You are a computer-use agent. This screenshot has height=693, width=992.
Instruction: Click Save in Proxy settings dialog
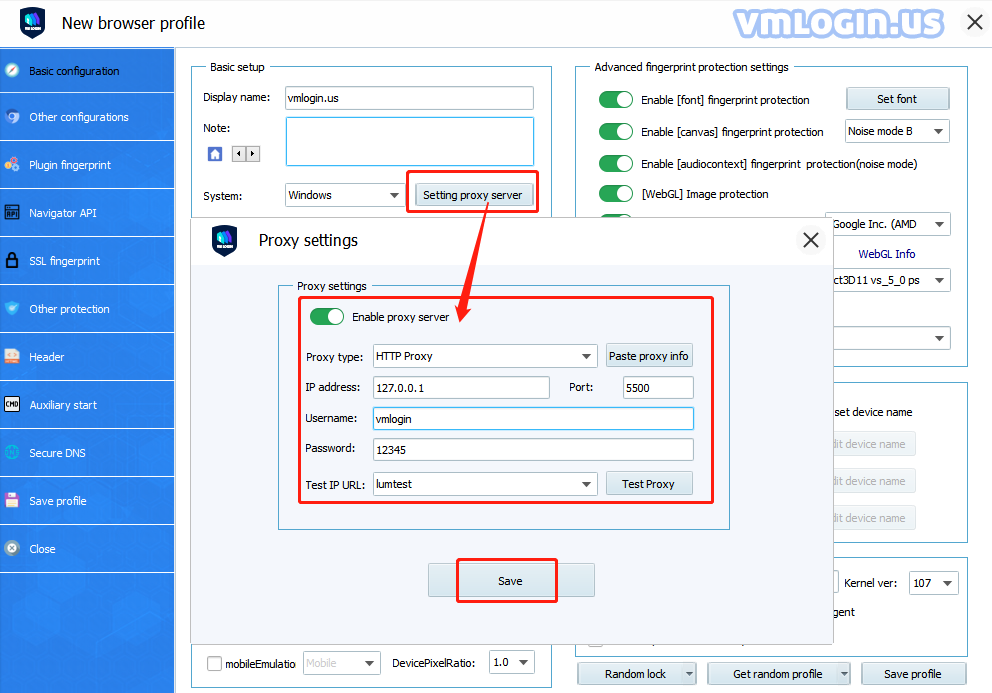click(x=511, y=580)
